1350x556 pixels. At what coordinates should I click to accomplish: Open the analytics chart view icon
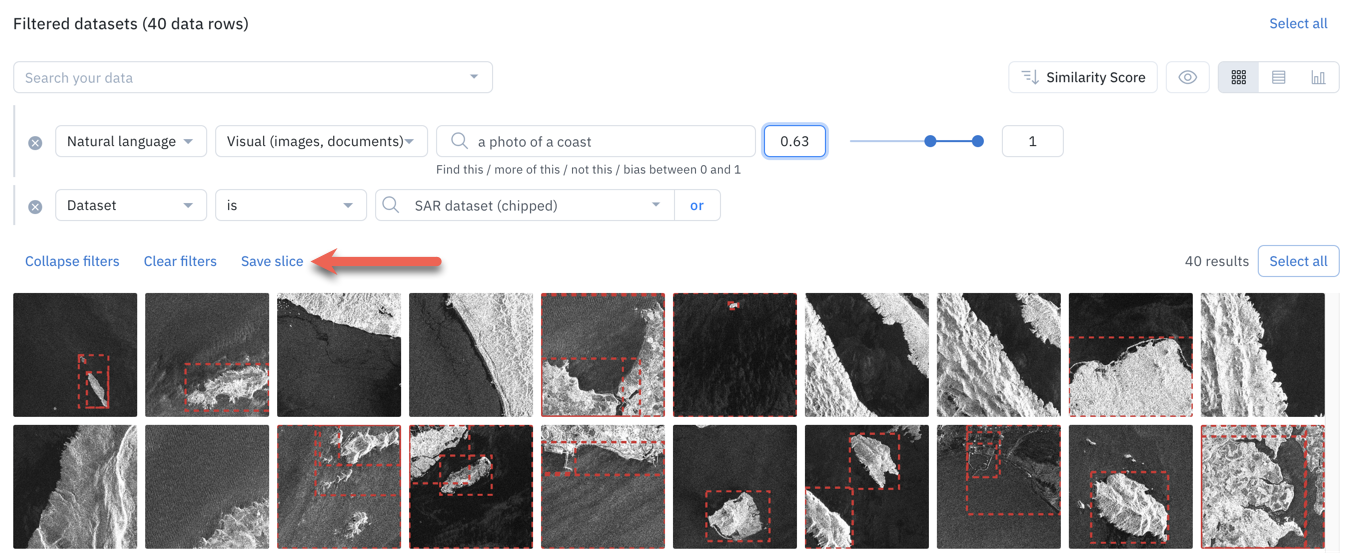[x=1318, y=77]
